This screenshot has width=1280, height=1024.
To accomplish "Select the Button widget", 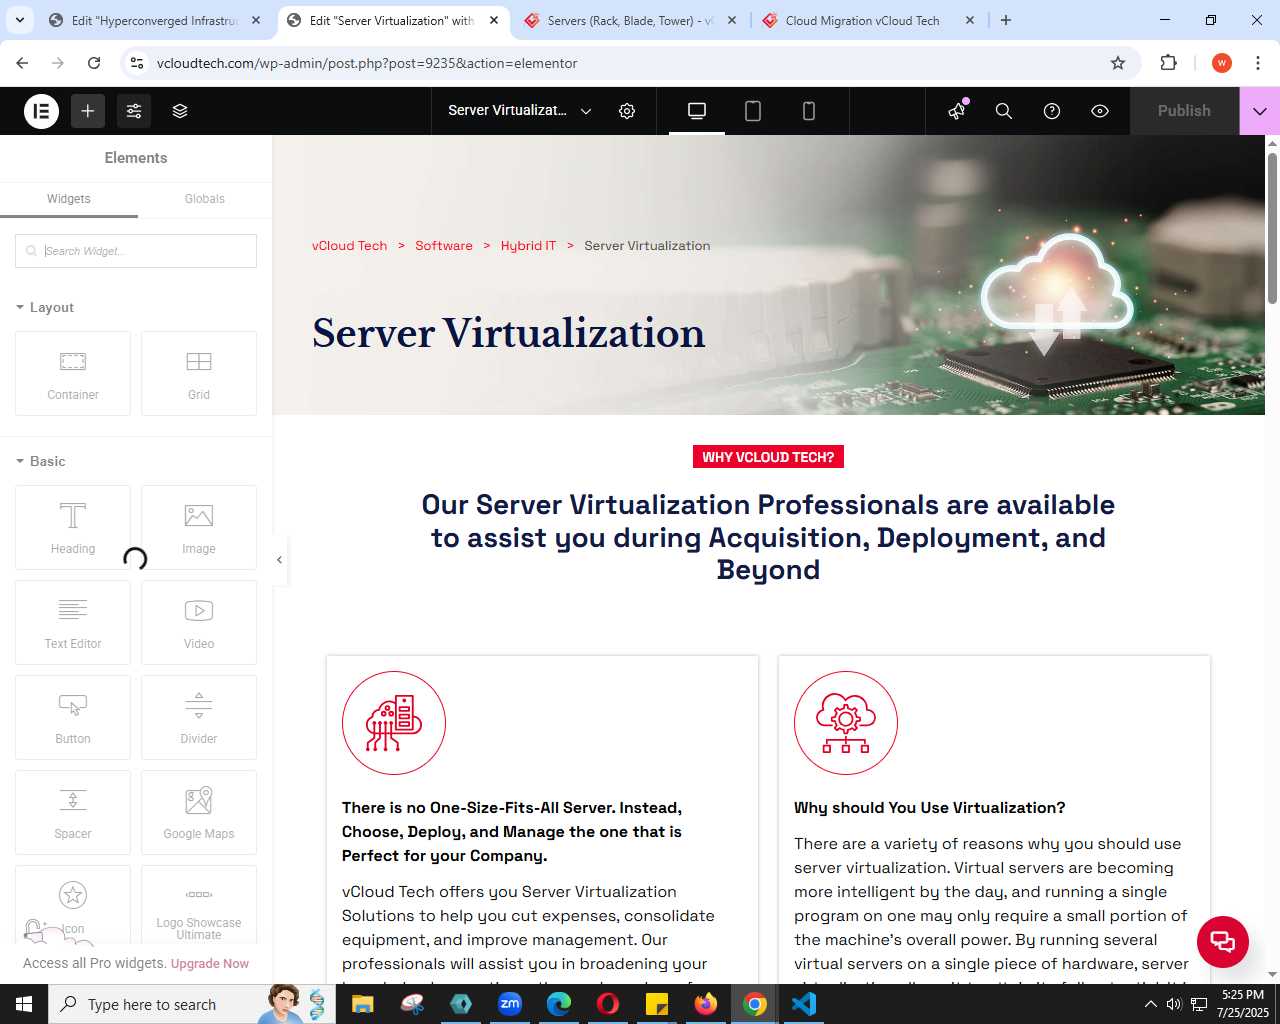I will (x=73, y=717).
